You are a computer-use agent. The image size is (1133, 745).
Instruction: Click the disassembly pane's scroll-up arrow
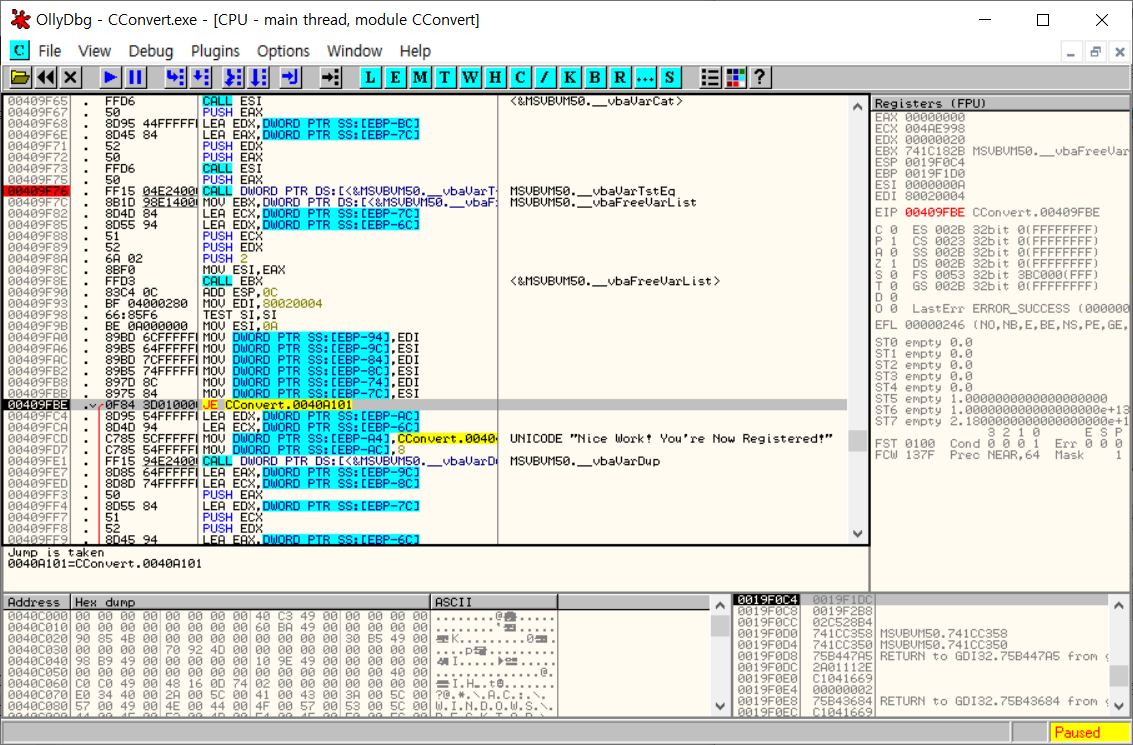(858, 106)
